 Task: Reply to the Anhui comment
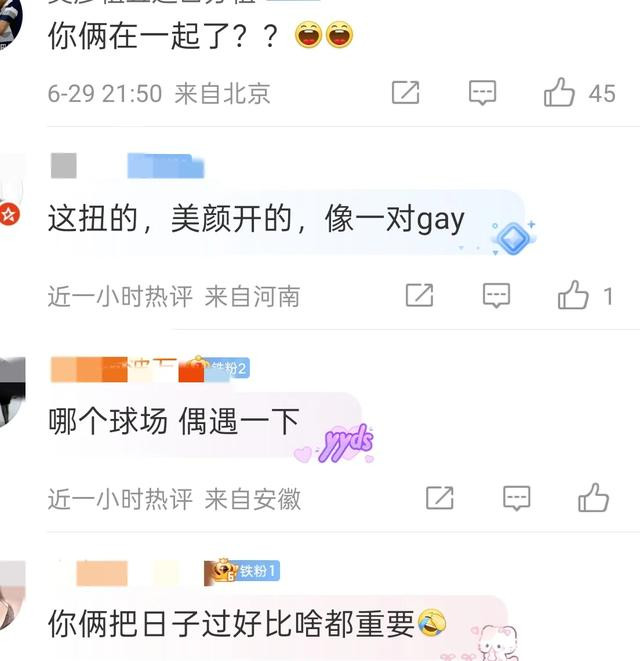click(516, 498)
